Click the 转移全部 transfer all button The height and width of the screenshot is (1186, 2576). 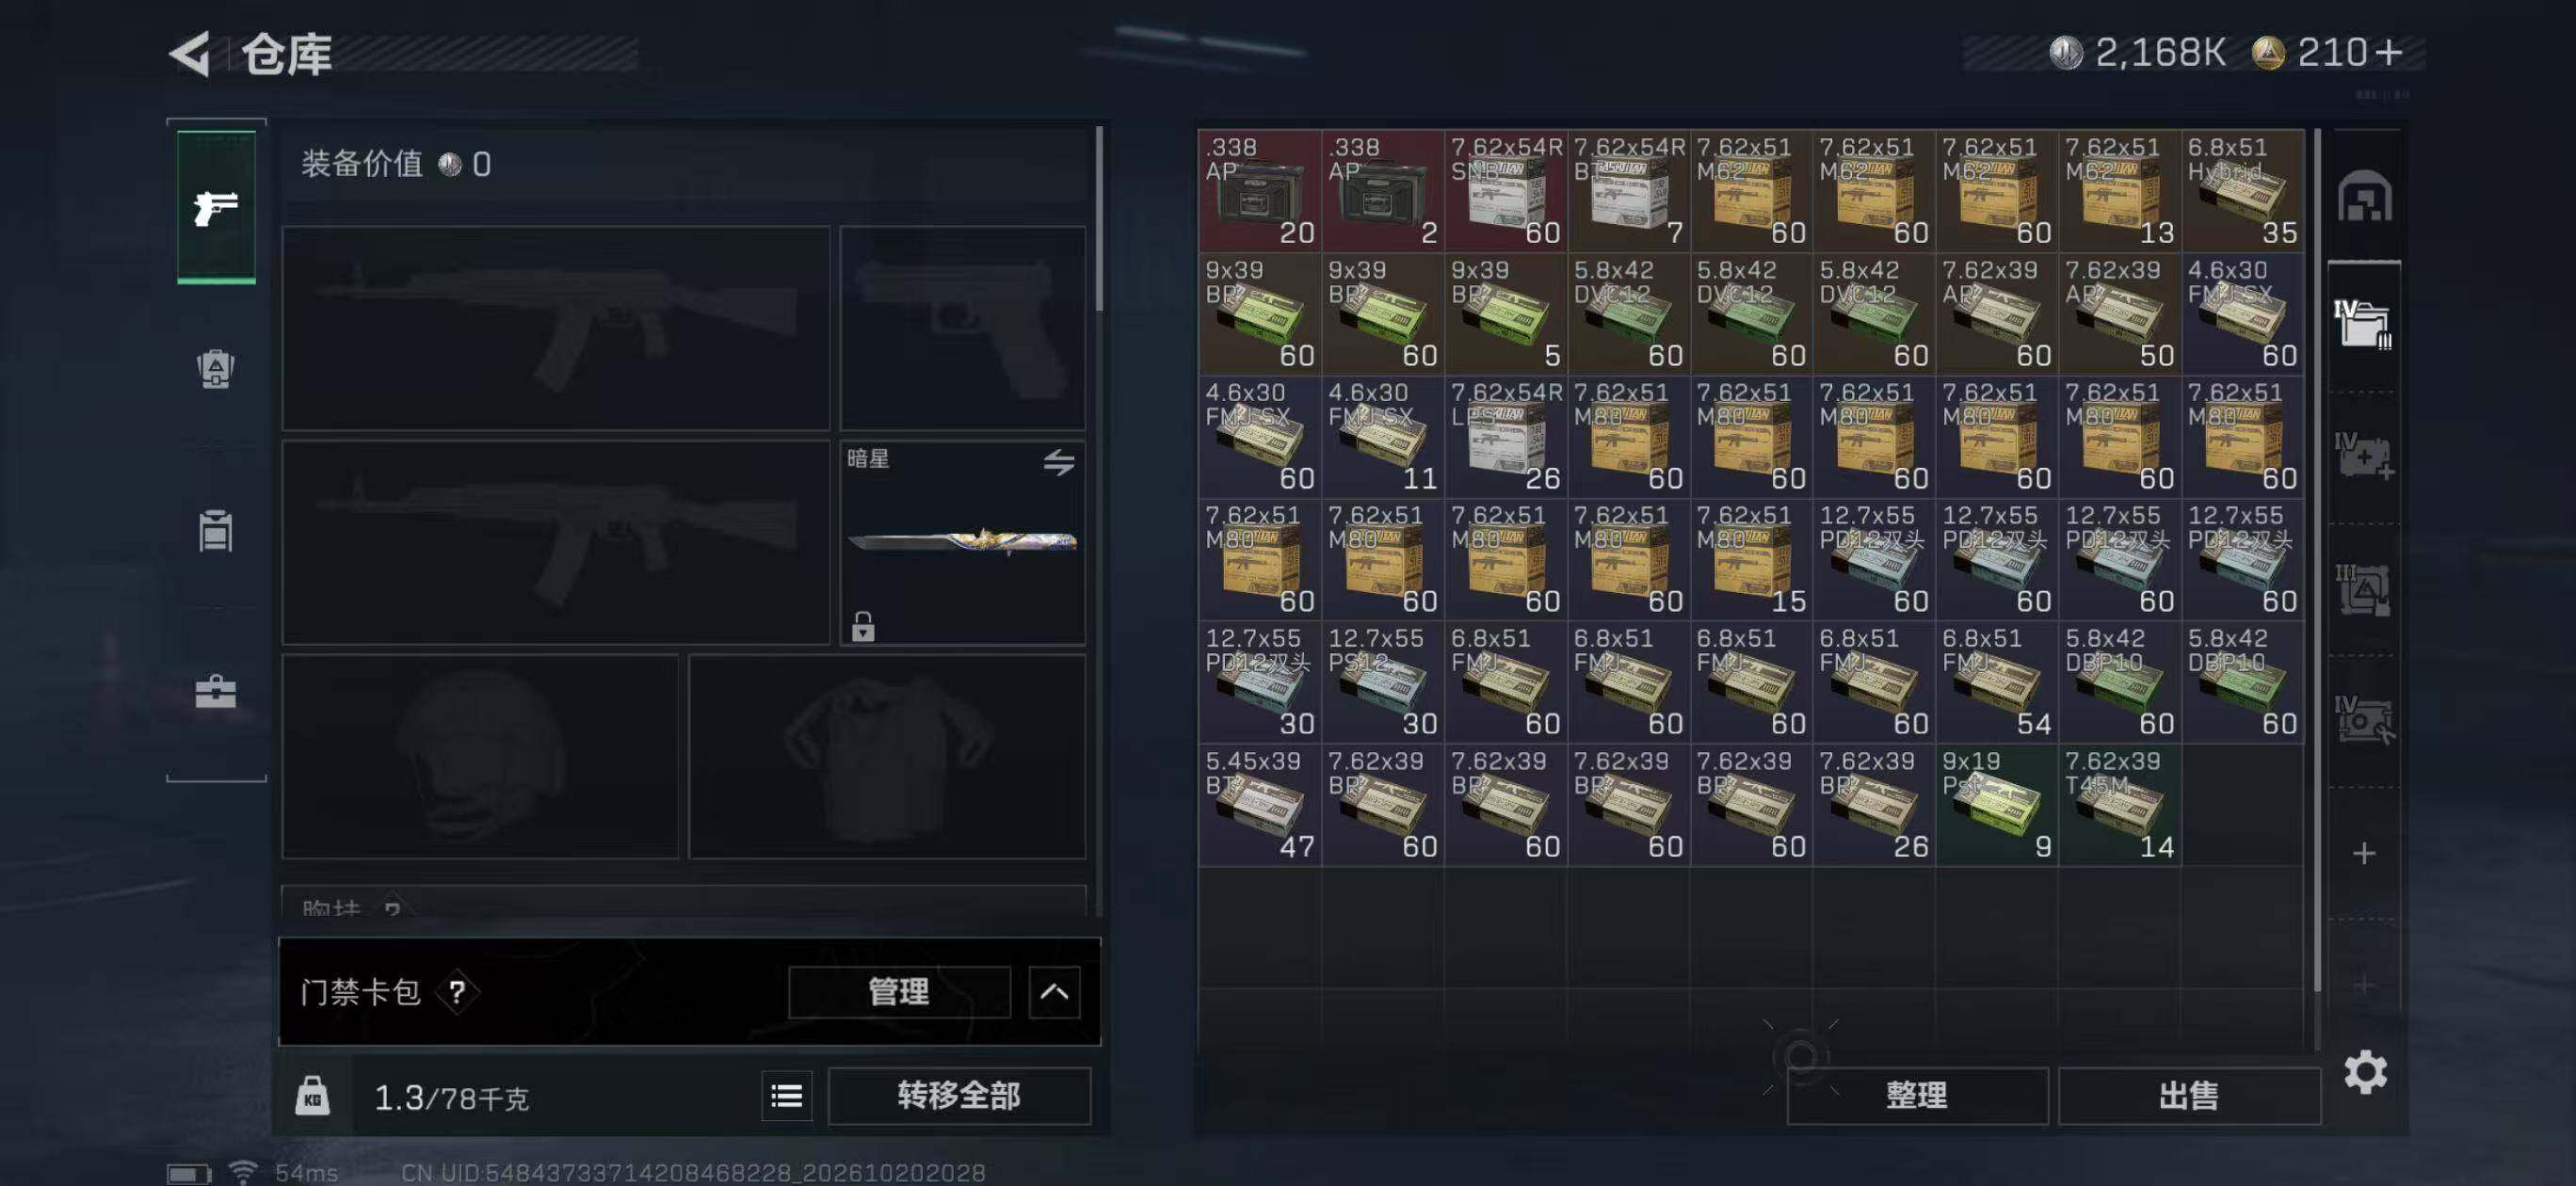tap(959, 1096)
